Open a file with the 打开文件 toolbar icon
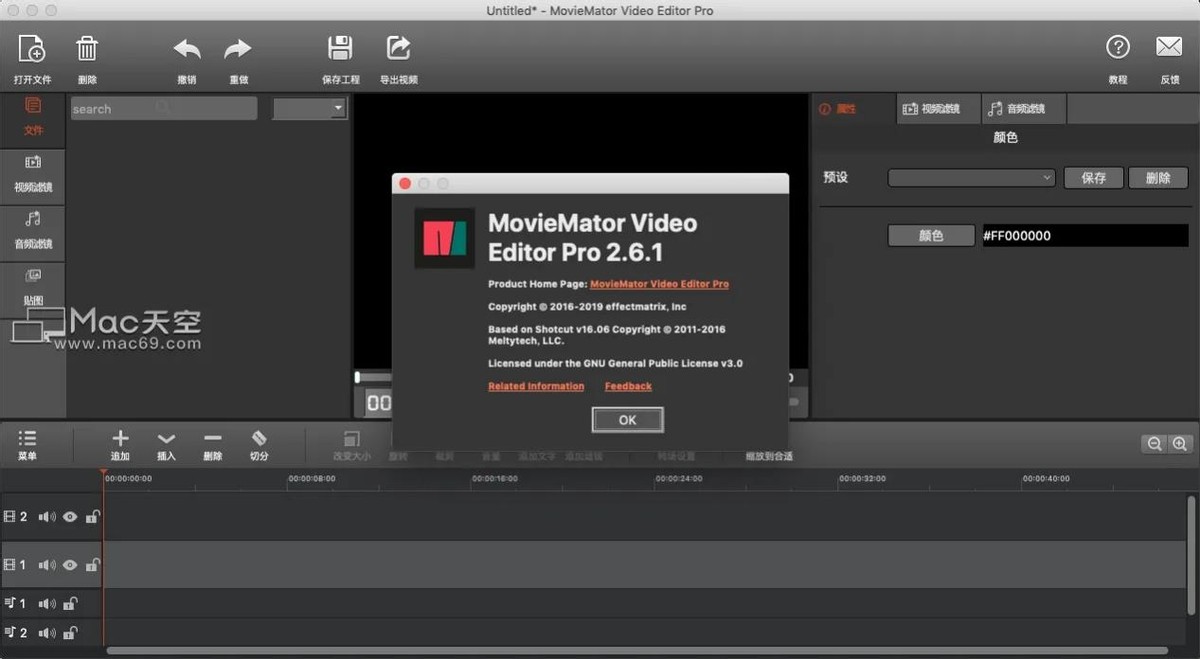Image resolution: width=1200 pixels, height=659 pixels. click(x=32, y=48)
